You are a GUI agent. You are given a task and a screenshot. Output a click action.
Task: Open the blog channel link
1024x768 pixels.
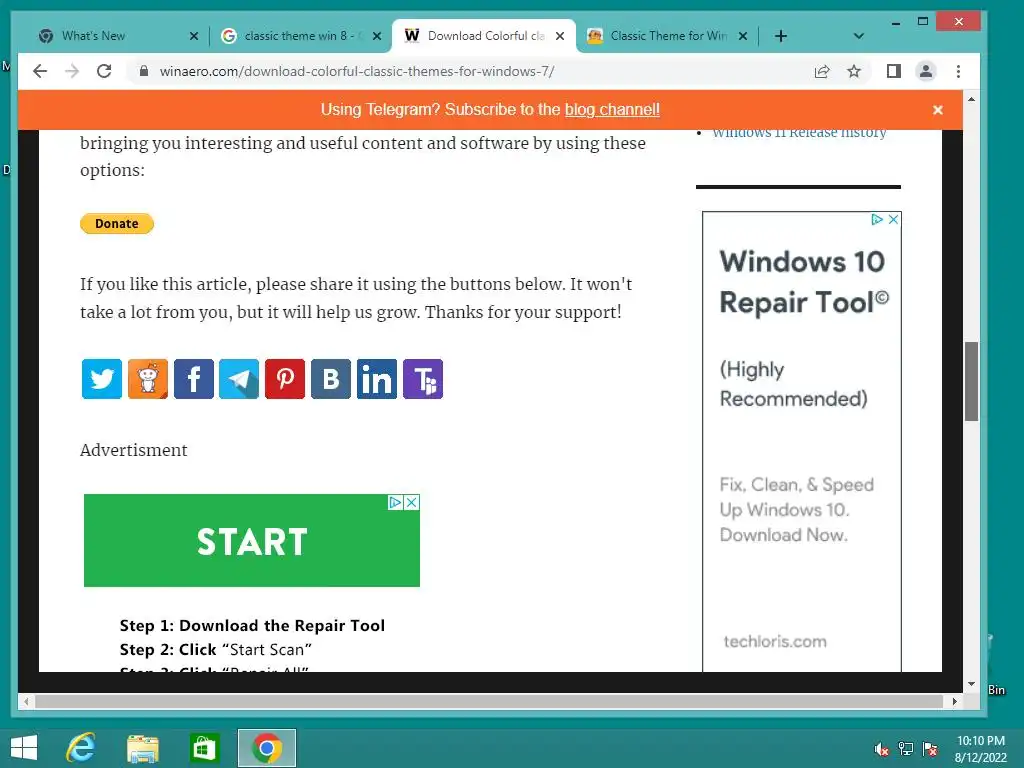click(x=612, y=110)
